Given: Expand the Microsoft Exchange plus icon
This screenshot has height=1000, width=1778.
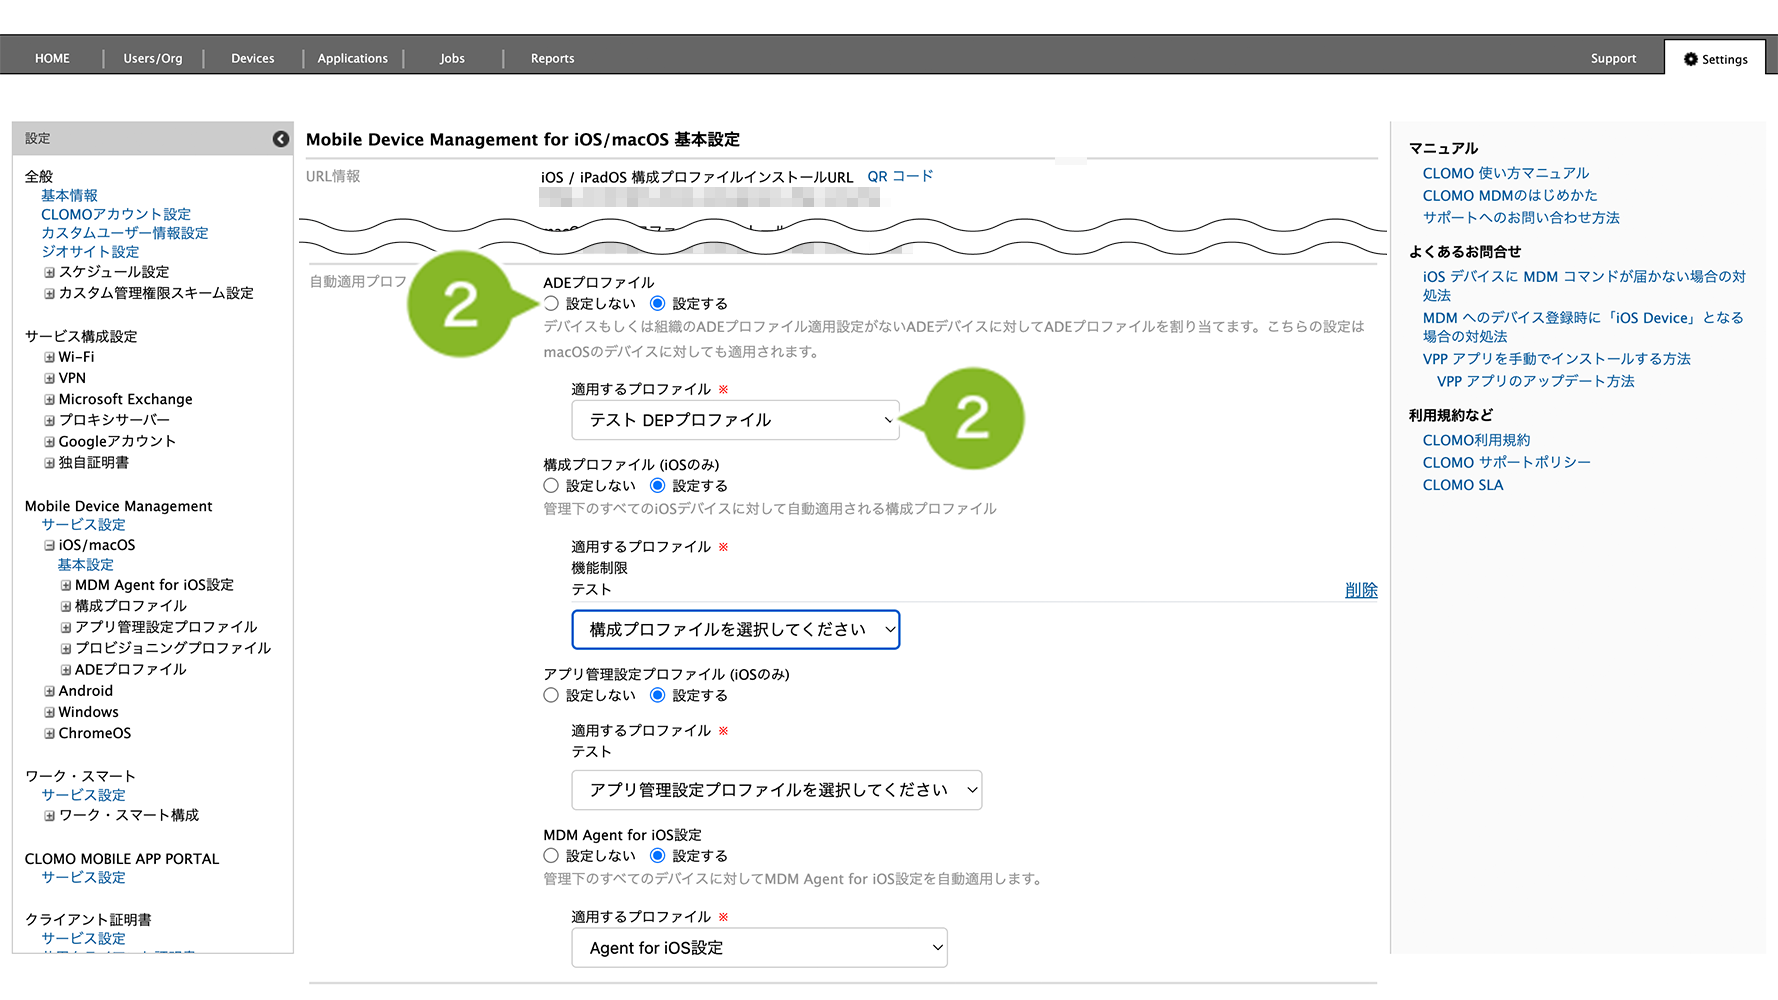Looking at the screenshot, I should coord(49,399).
